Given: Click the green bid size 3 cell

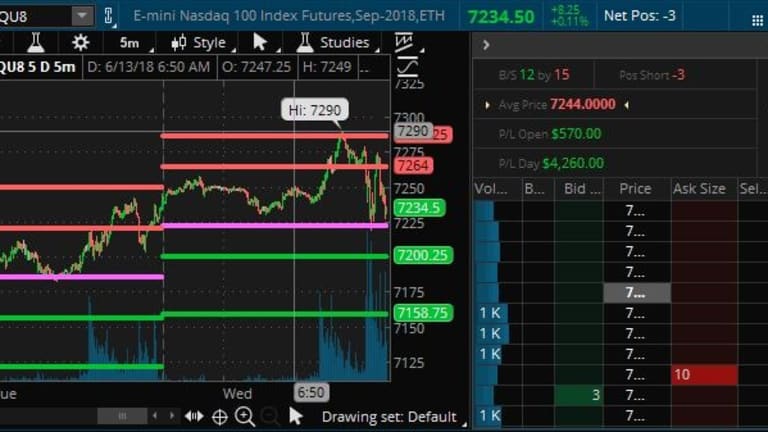Looking at the screenshot, I should coord(578,395).
